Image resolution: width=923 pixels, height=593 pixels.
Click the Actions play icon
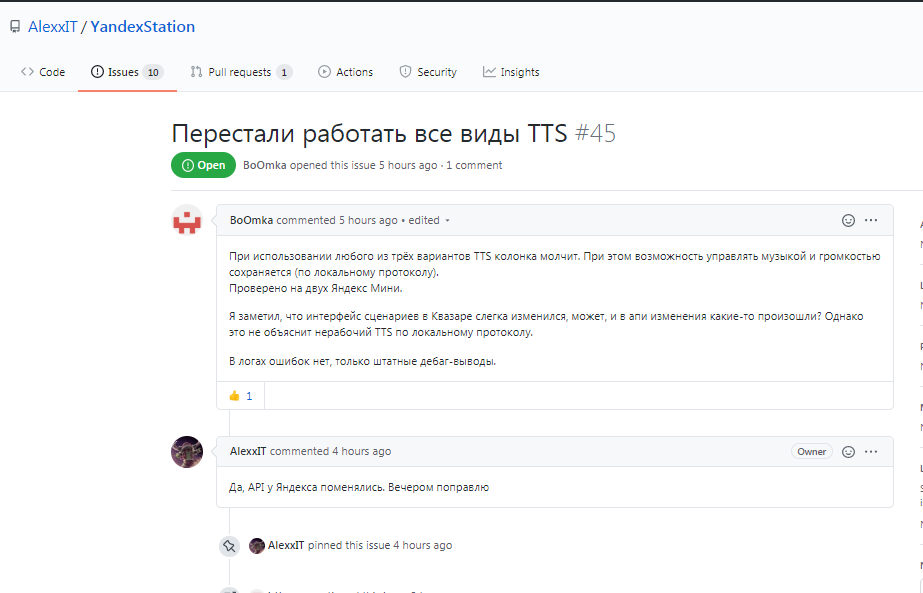pos(324,72)
